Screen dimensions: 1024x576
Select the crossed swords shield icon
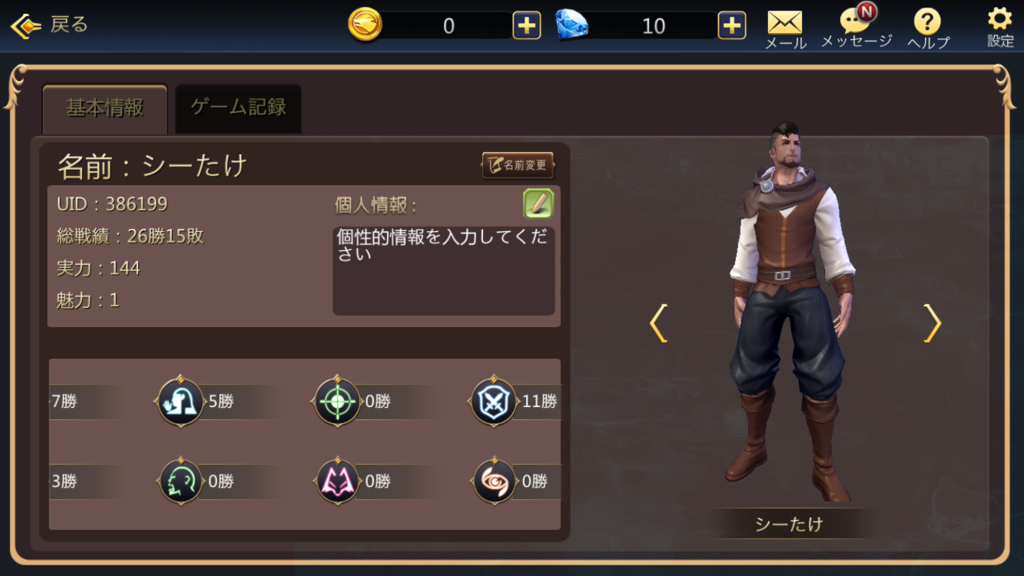(x=494, y=401)
